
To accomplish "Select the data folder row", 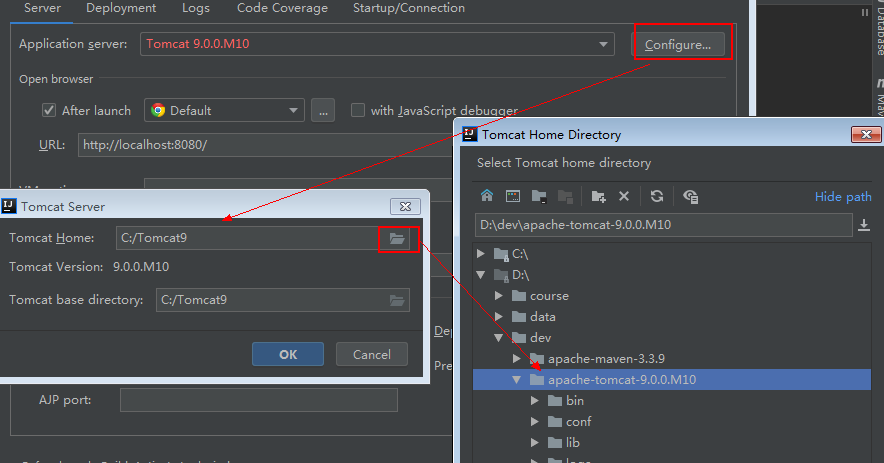I will point(671,316).
